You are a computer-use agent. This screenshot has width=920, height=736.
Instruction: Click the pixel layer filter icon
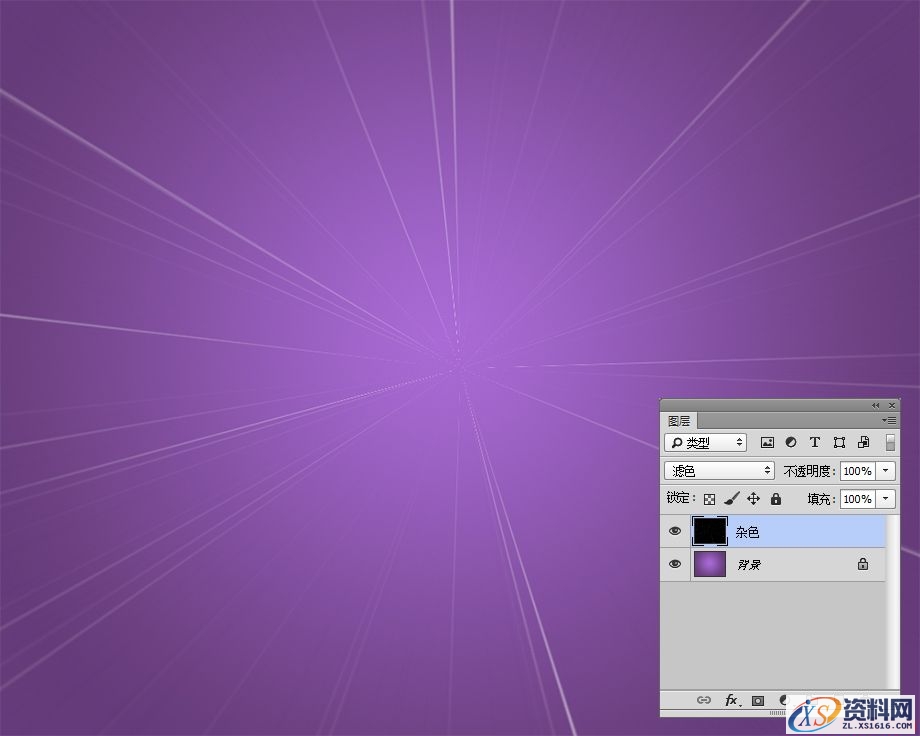click(767, 442)
